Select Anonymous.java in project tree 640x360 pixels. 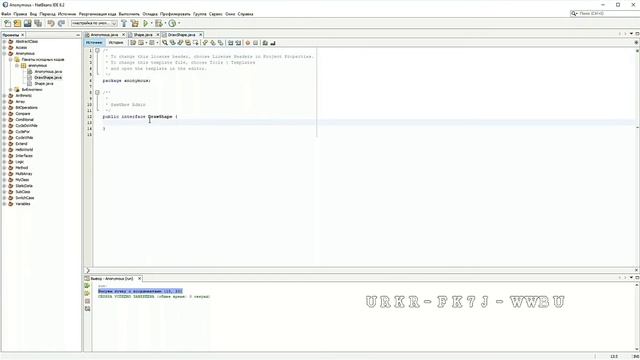click(x=48, y=72)
